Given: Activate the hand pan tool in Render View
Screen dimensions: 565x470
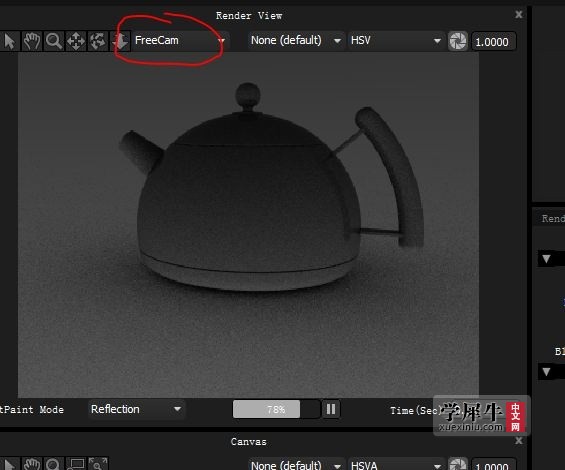Looking at the screenshot, I should click(x=32, y=41).
